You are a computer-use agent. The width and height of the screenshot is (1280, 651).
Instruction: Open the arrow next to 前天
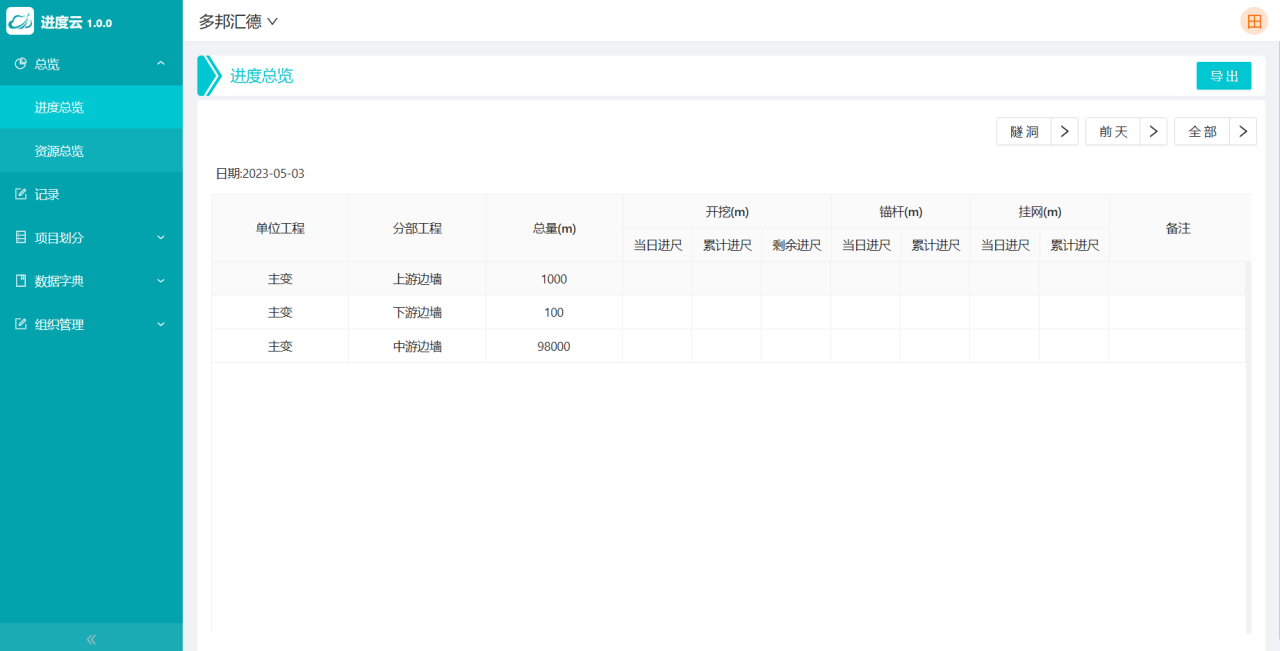(1154, 131)
